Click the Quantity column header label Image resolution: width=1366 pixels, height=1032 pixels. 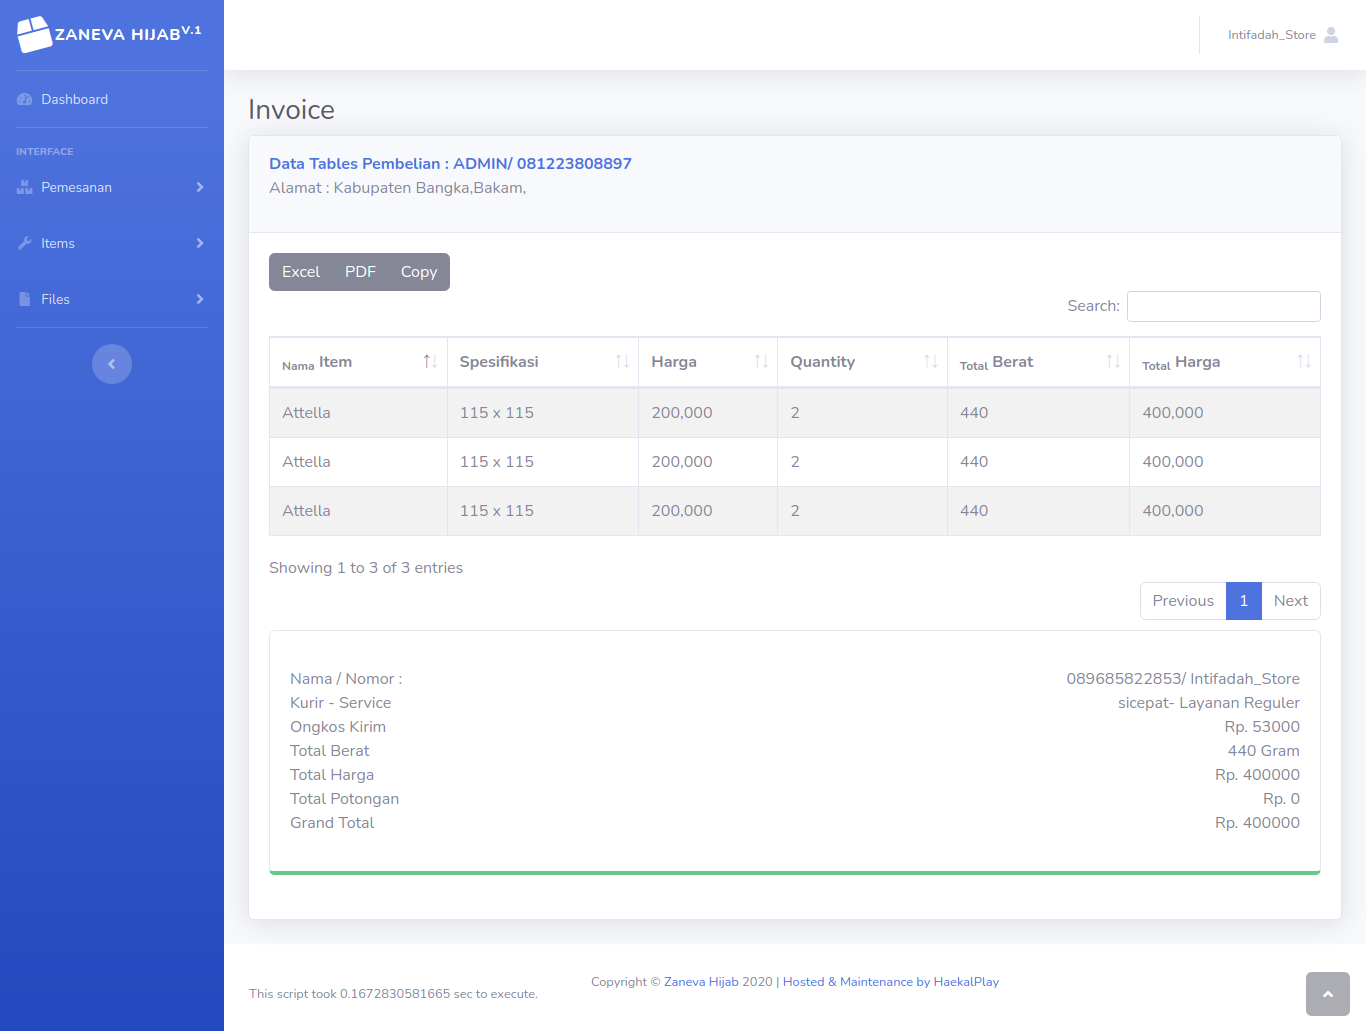coord(823,362)
